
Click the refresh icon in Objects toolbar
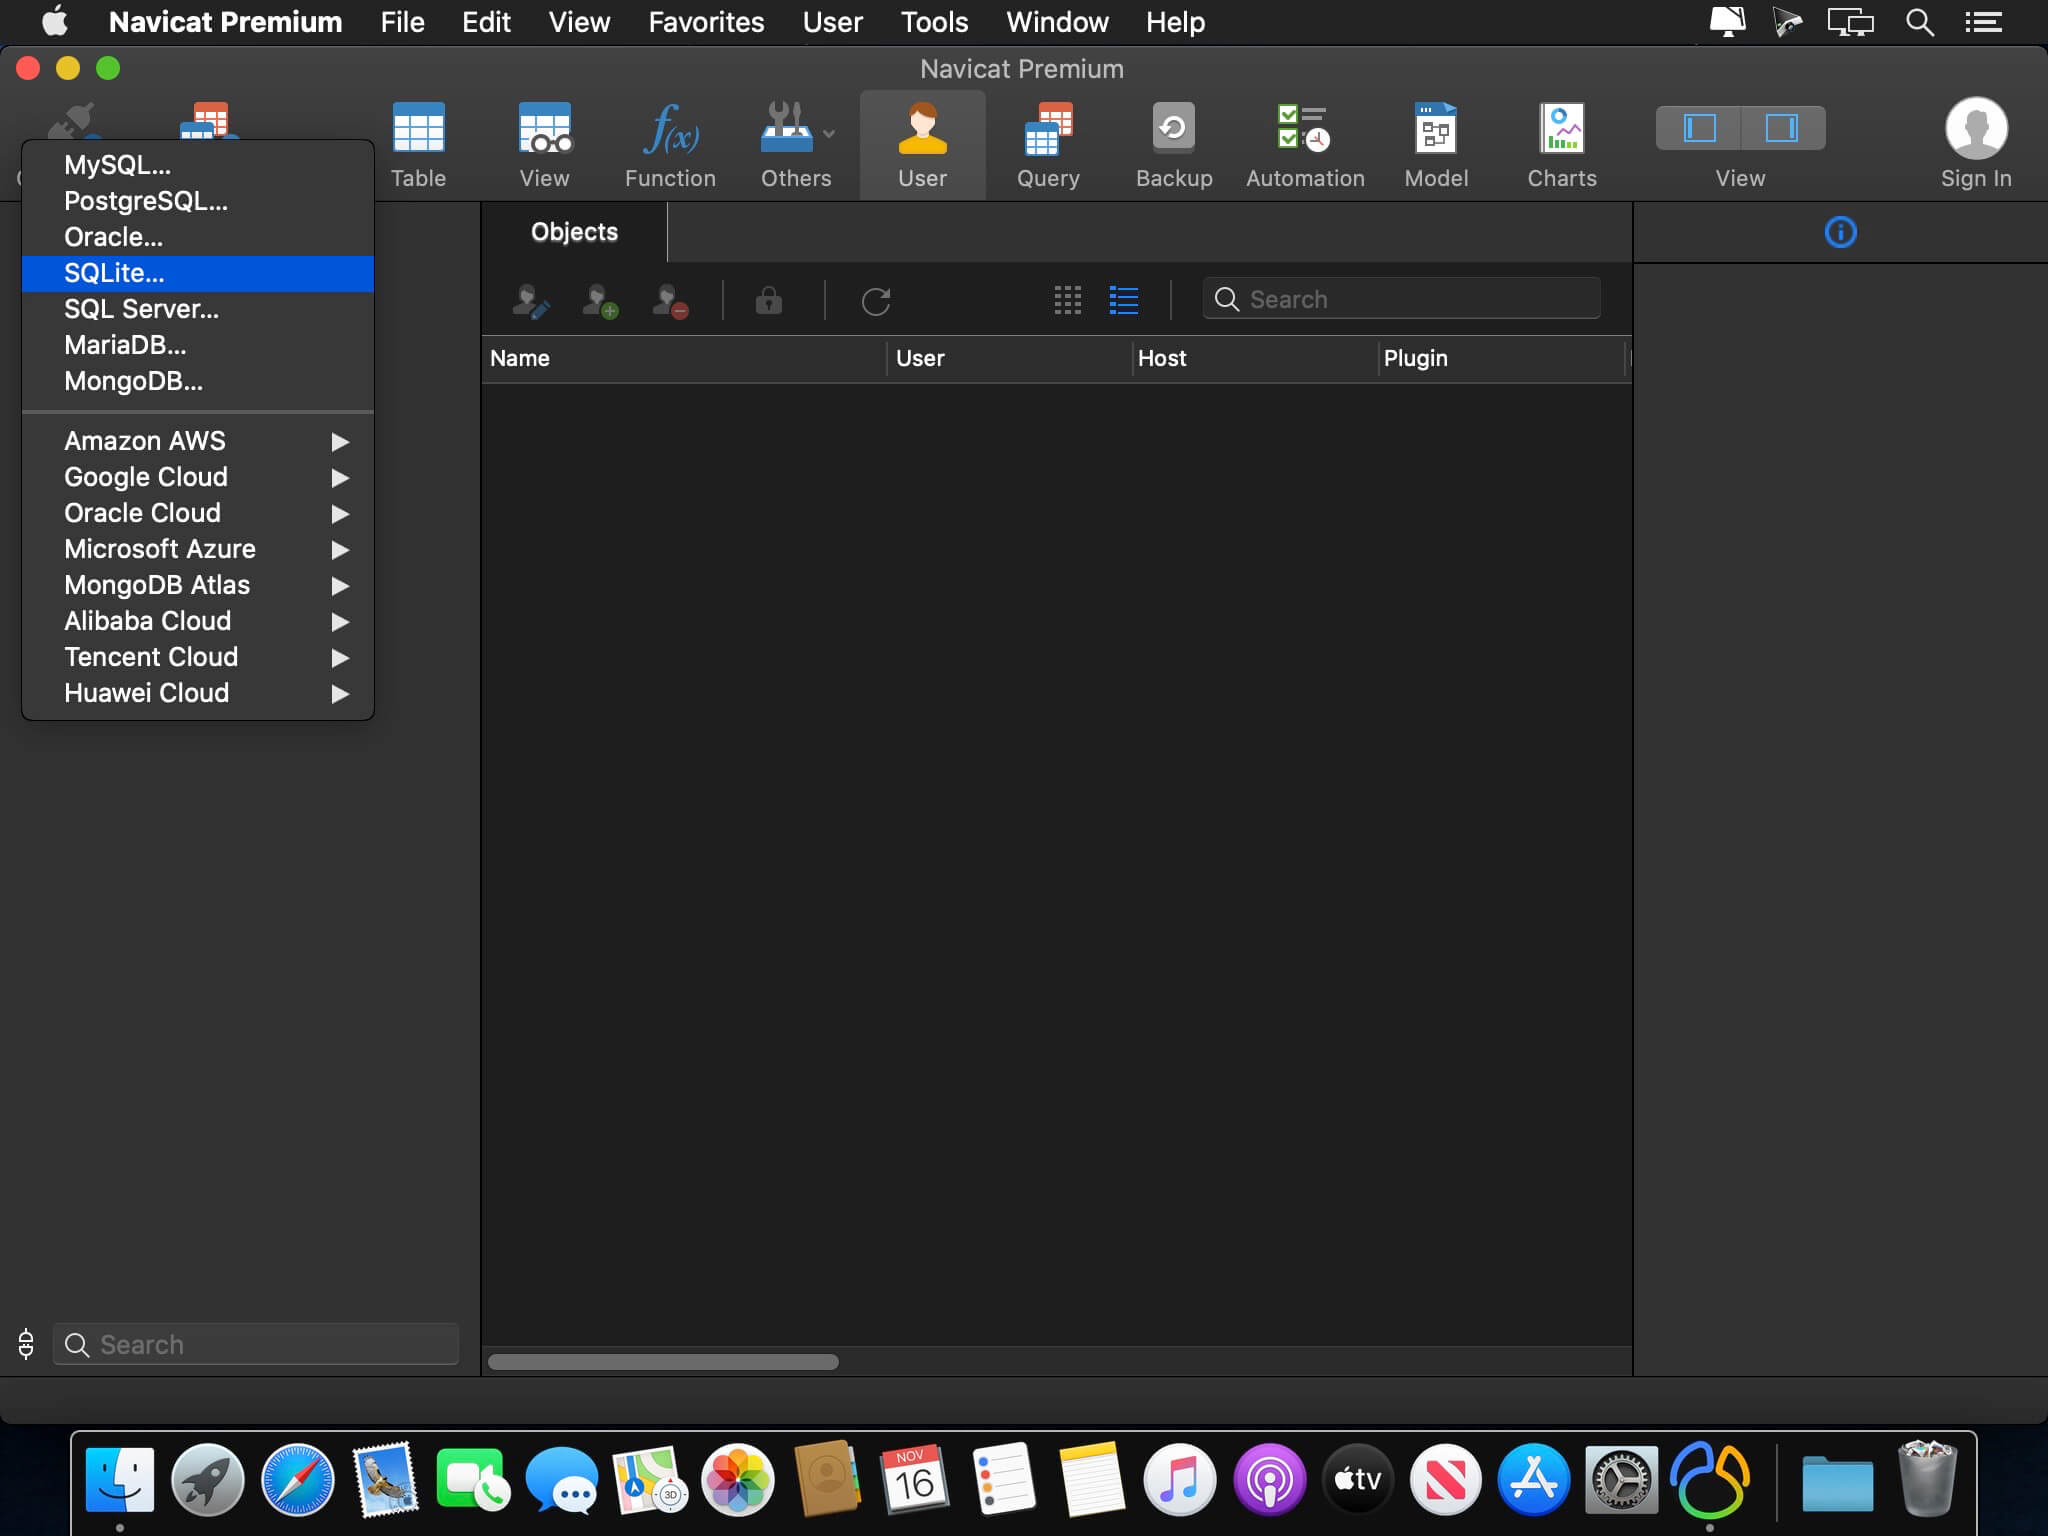[x=875, y=301]
